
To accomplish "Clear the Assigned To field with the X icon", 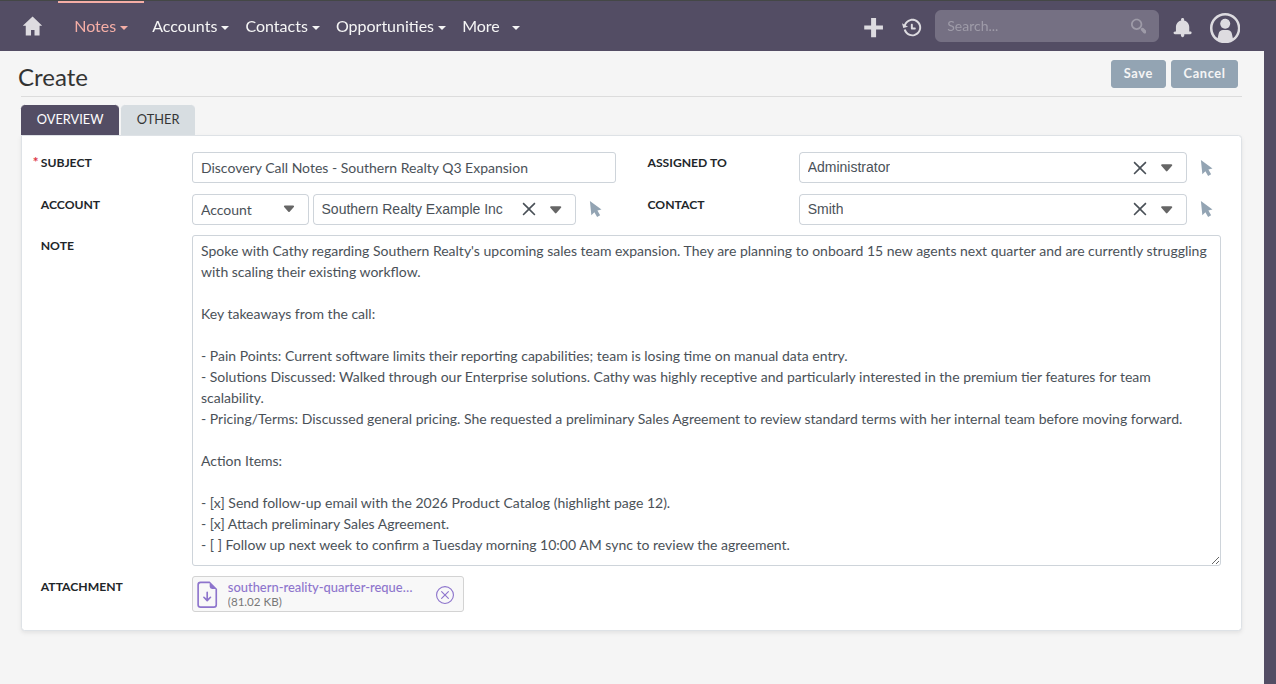I will pos(1139,167).
